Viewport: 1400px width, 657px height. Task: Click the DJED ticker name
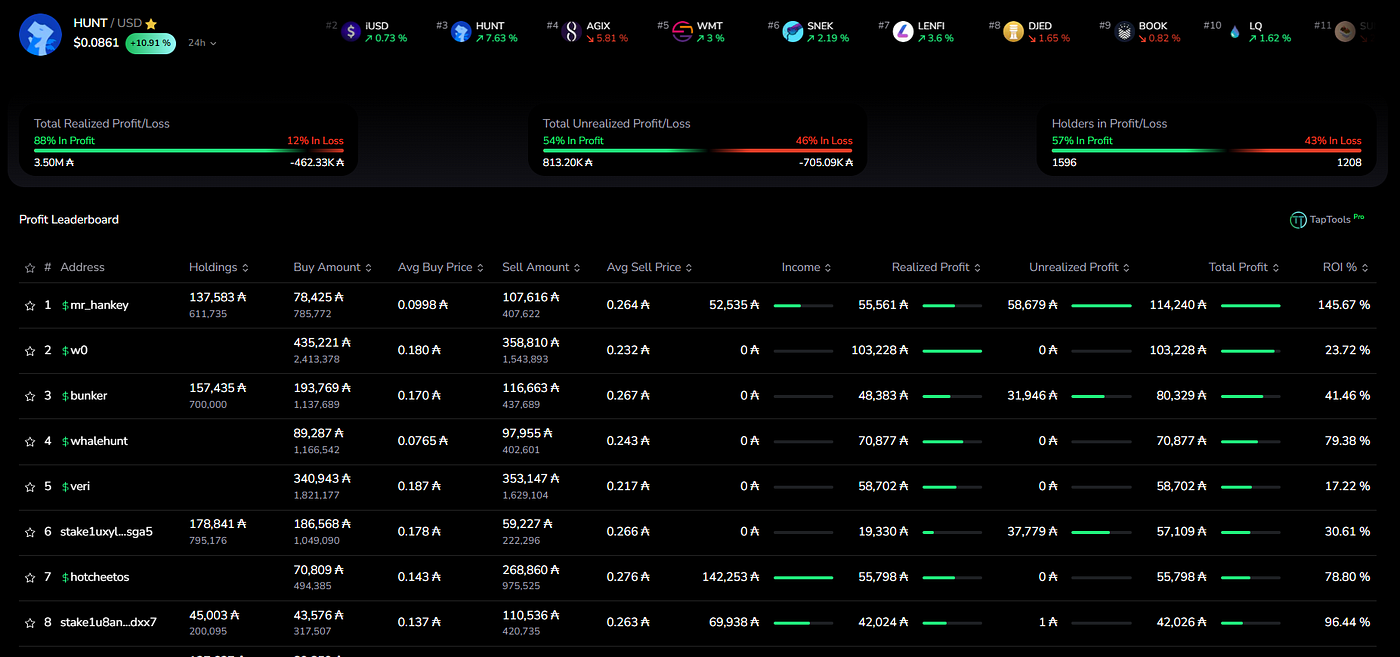click(x=1040, y=26)
